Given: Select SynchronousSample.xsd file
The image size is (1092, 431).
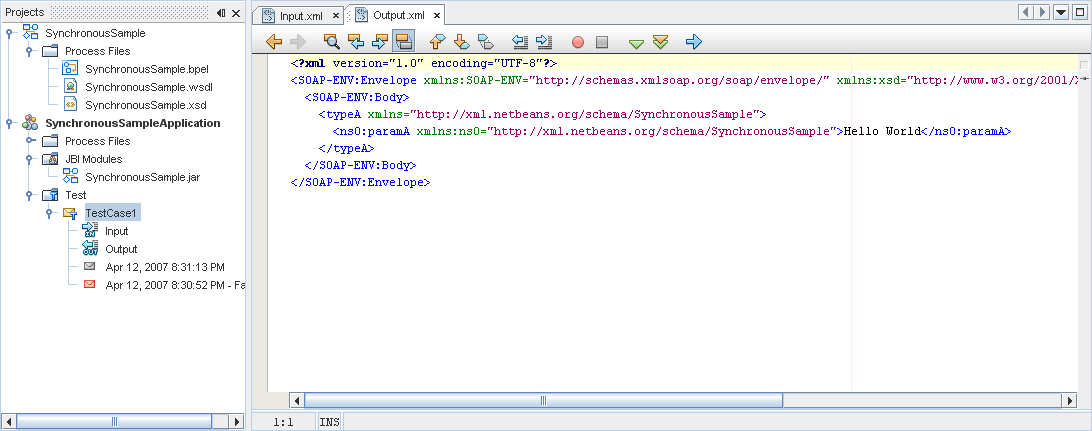Looking at the screenshot, I should [146, 105].
